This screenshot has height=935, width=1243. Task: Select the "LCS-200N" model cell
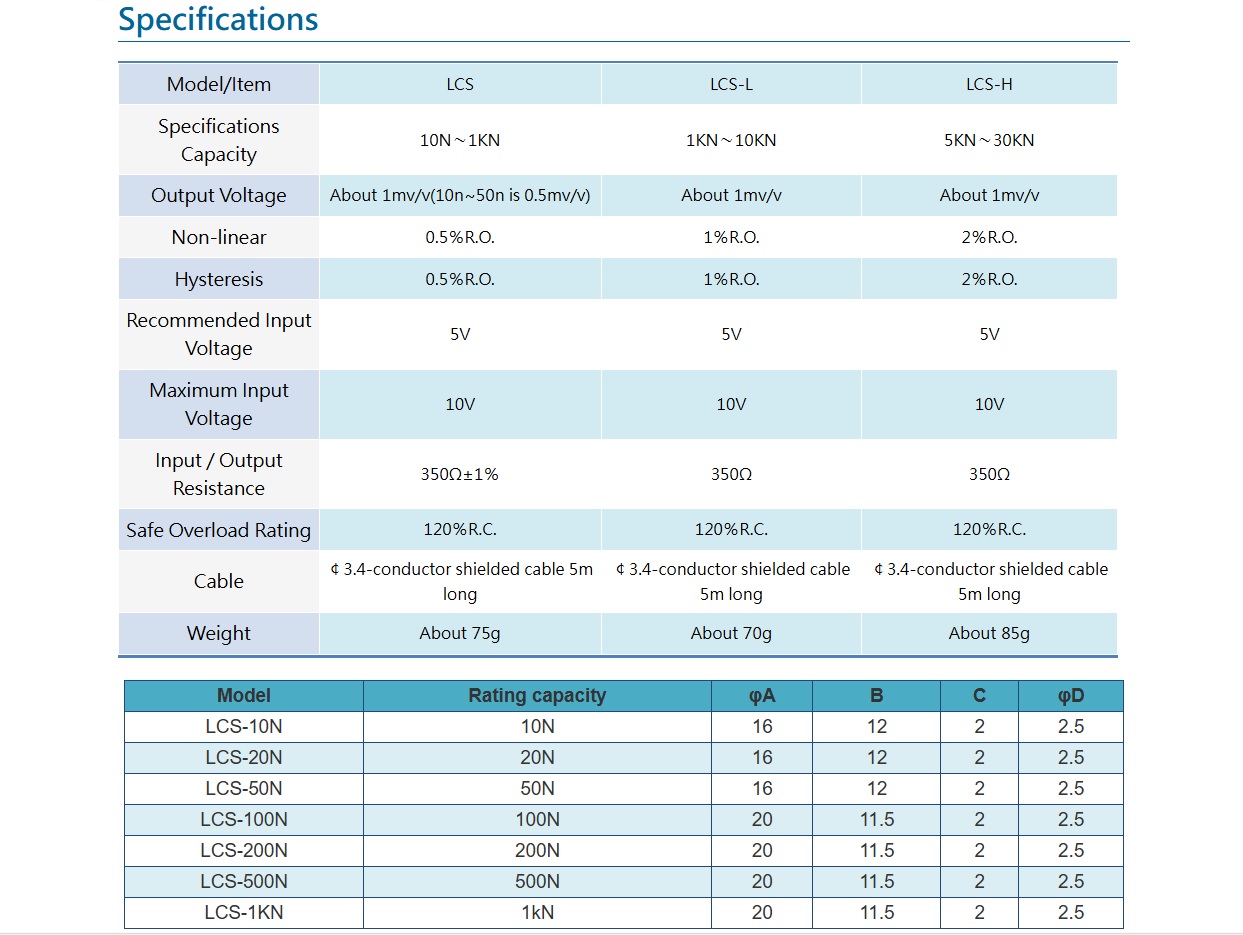(244, 851)
